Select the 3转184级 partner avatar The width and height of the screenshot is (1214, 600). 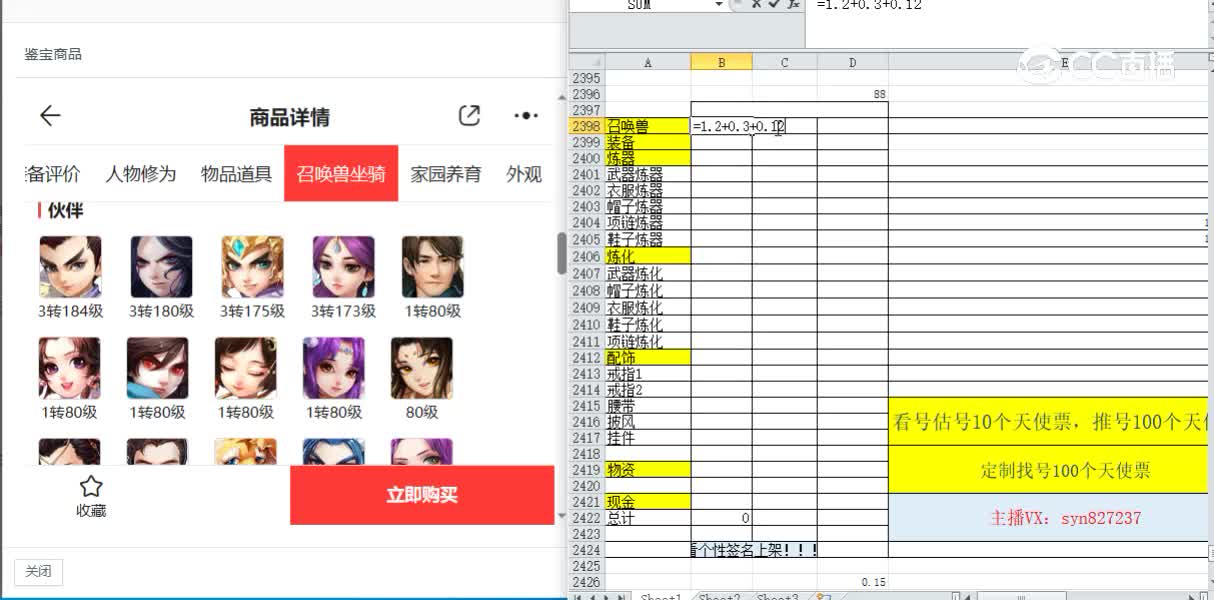[70, 266]
